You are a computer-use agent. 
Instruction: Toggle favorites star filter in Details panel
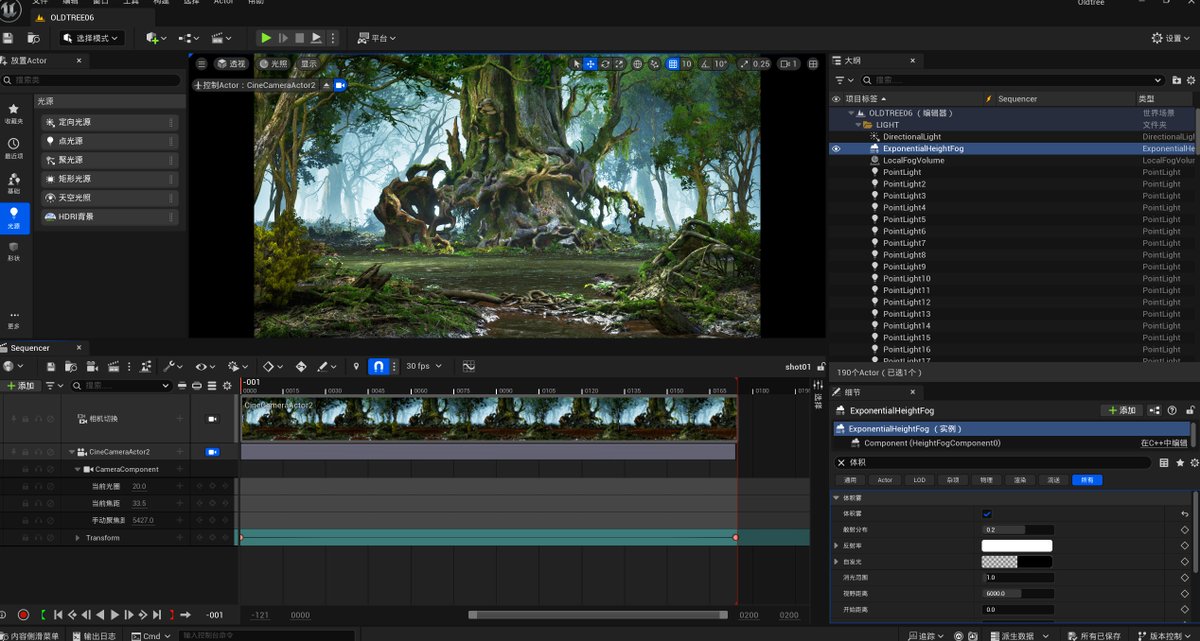(x=1180, y=463)
